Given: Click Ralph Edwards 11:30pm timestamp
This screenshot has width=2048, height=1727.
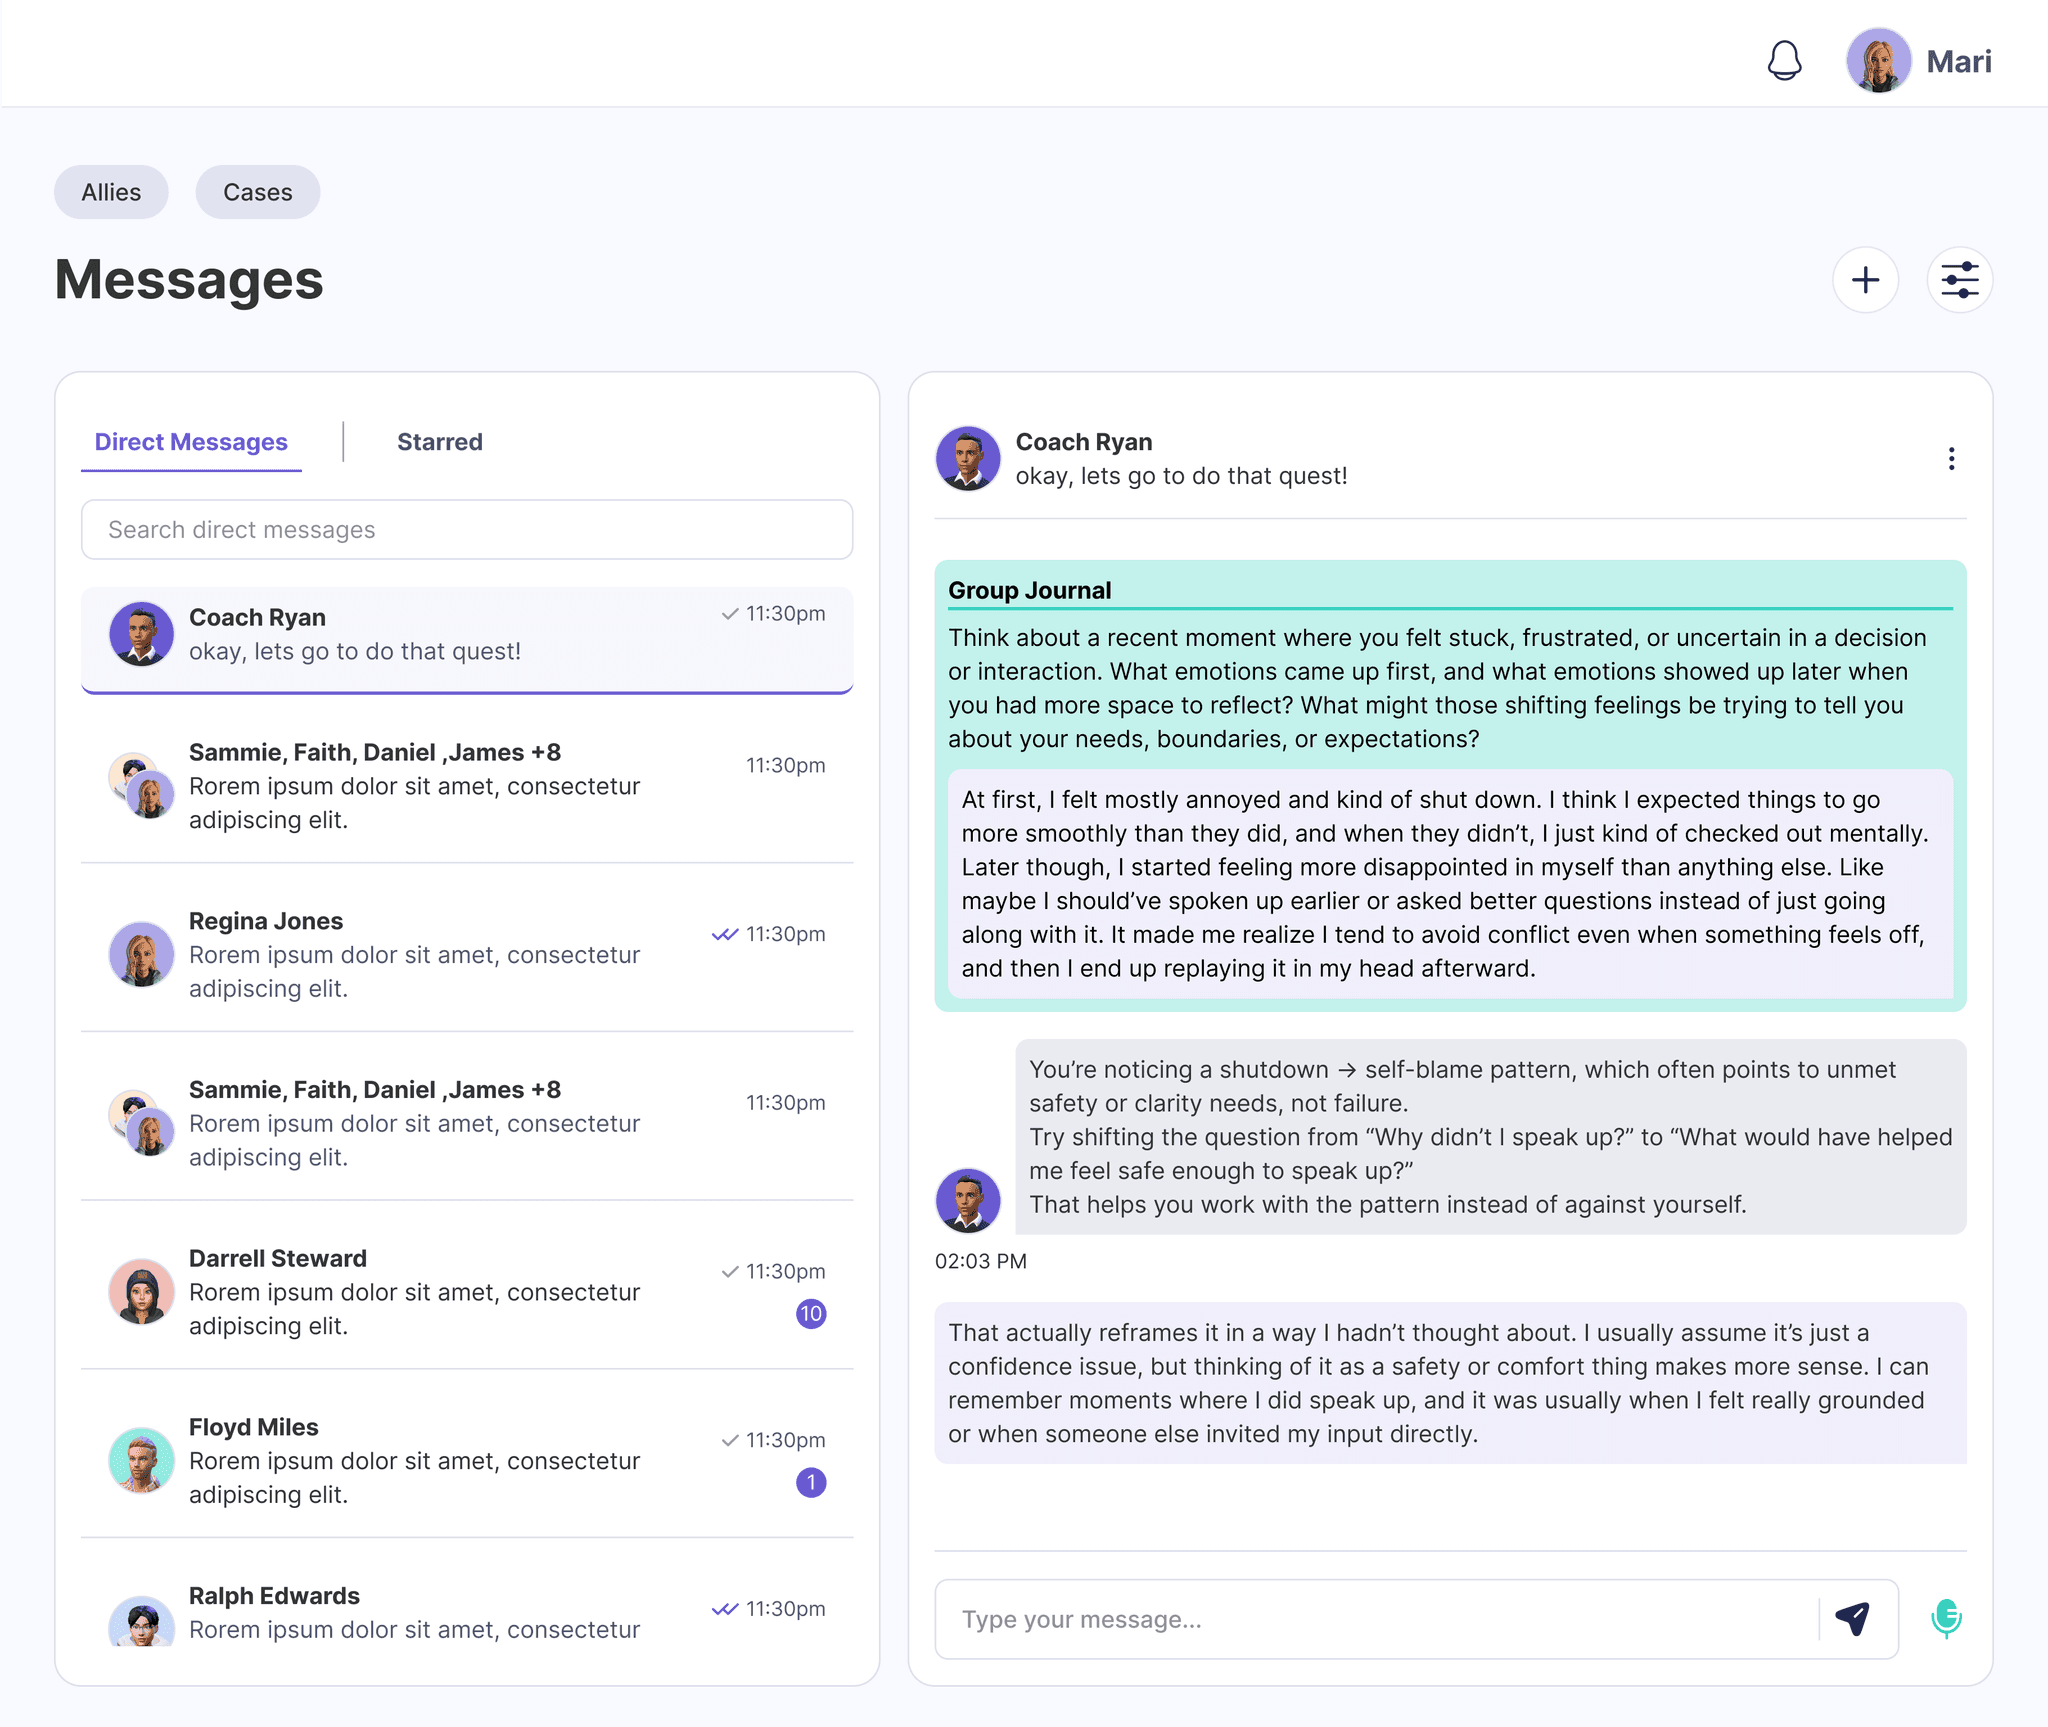Looking at the screenshot, I should (786, 1609).
